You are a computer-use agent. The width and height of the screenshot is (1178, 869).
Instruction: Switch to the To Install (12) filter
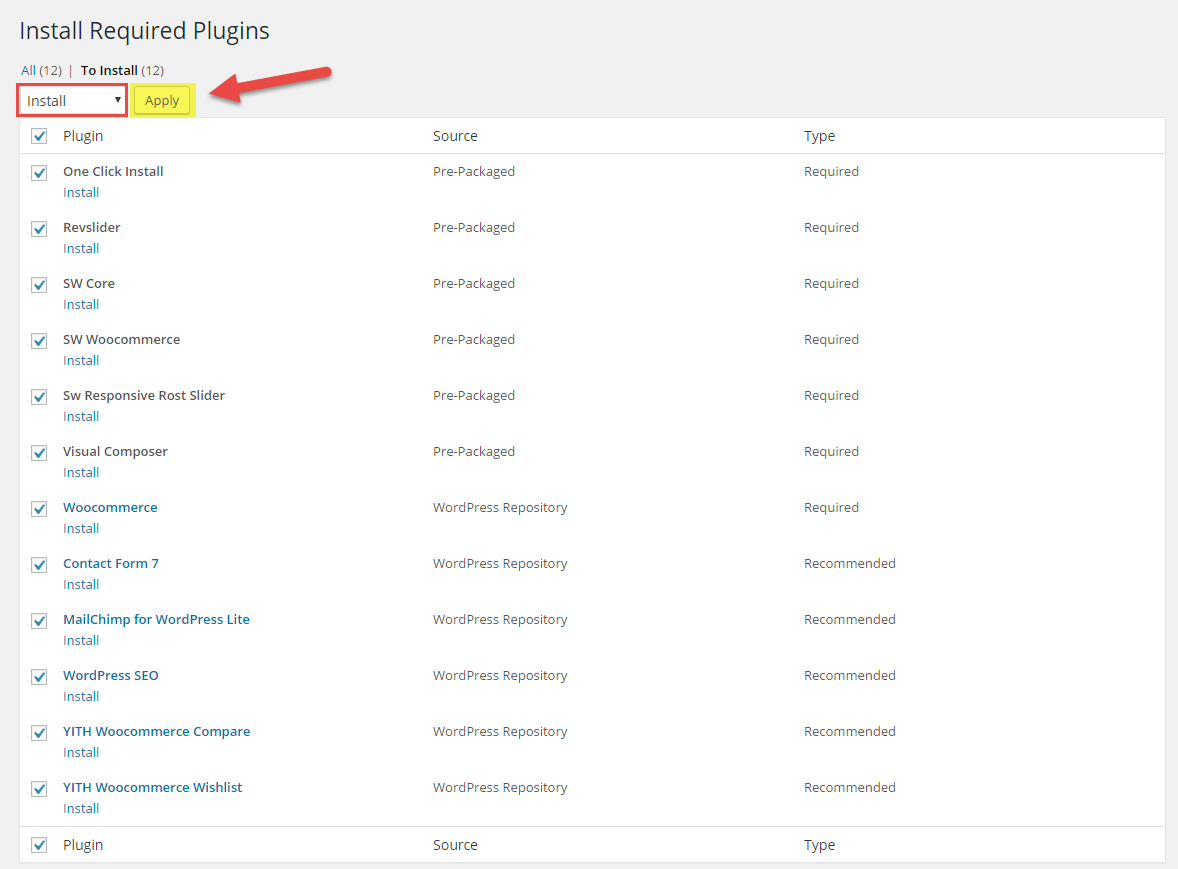(x=122, y=71)
